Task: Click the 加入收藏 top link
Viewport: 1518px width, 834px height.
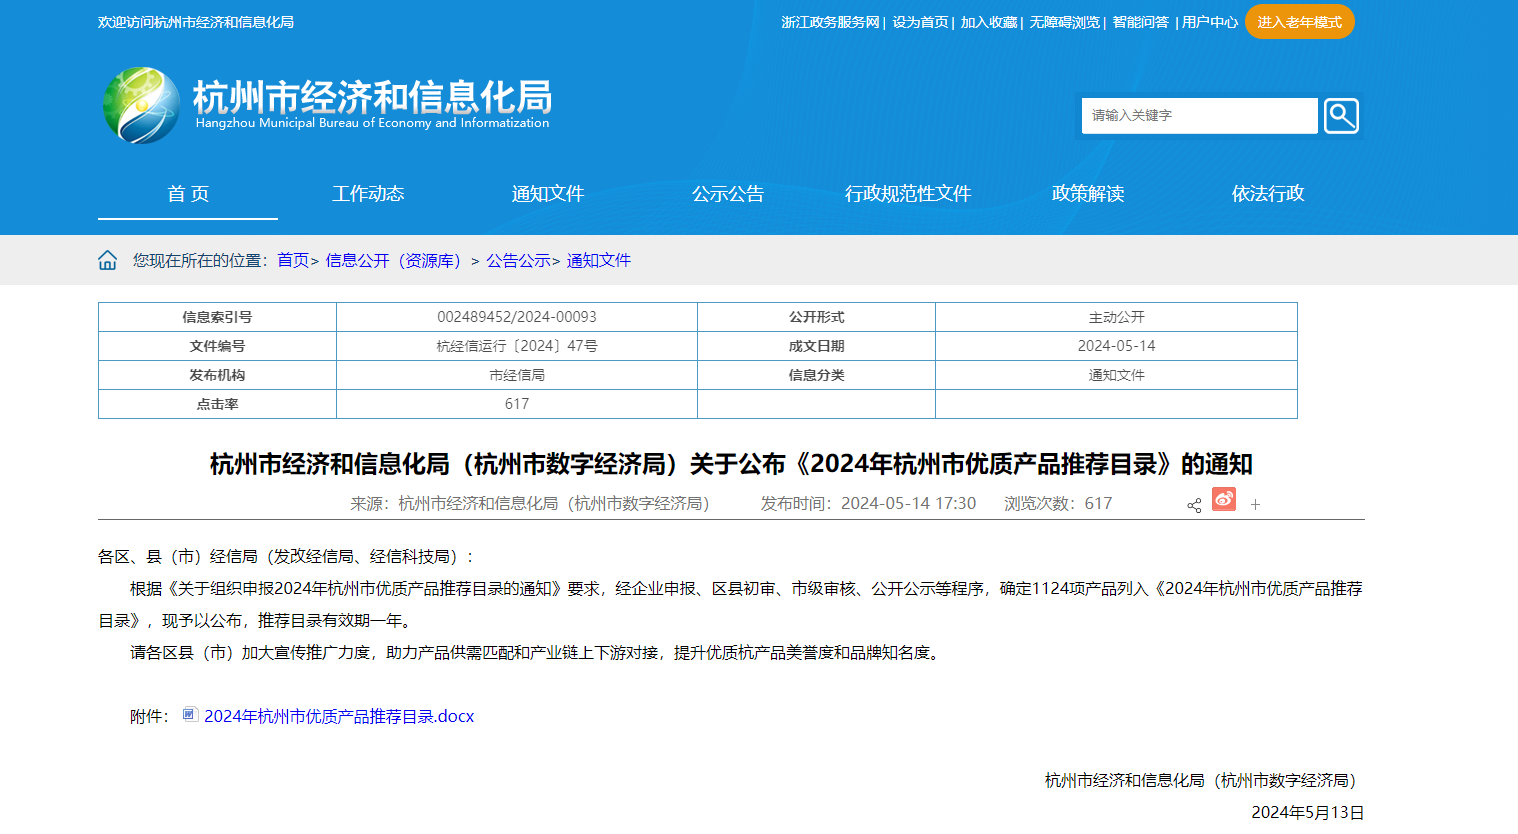Action: click(989, 22)
